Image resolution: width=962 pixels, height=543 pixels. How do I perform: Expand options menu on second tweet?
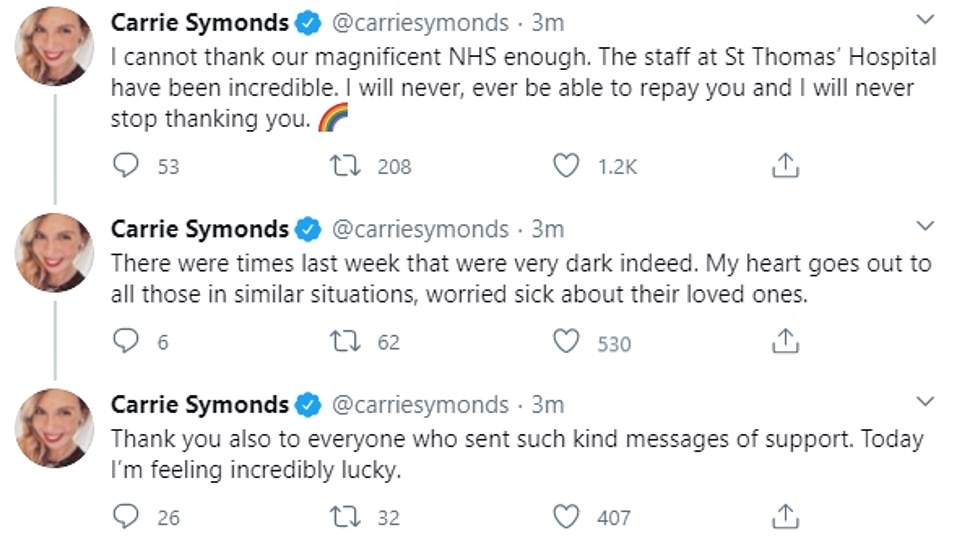pos(925,226)
